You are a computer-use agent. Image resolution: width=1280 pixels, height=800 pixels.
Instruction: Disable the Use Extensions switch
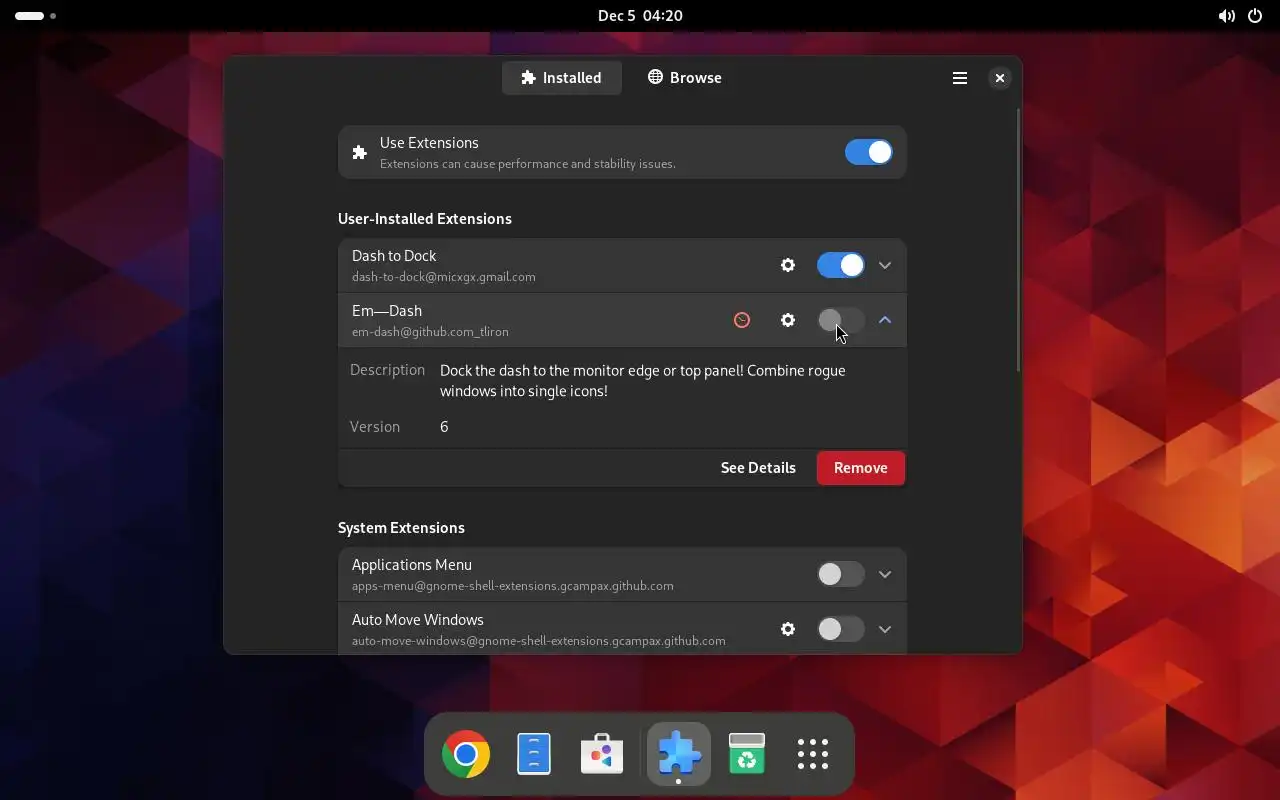pyautogui.click(x=868, y=152)
